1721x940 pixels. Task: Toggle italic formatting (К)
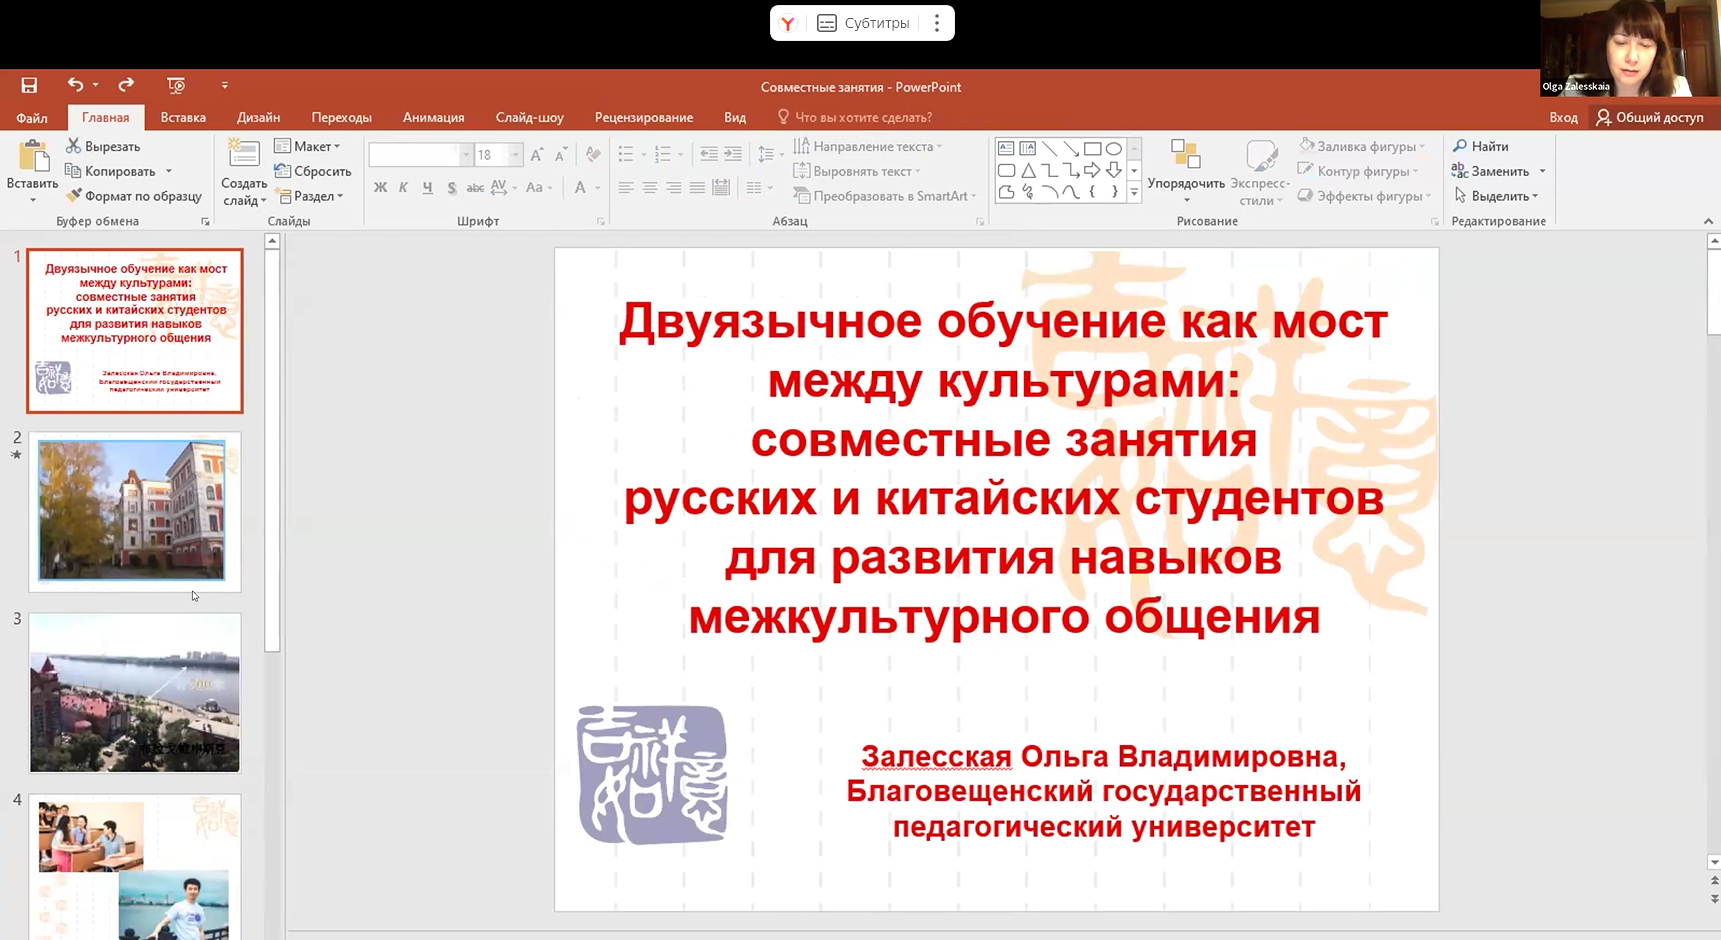tap(403, 187)
